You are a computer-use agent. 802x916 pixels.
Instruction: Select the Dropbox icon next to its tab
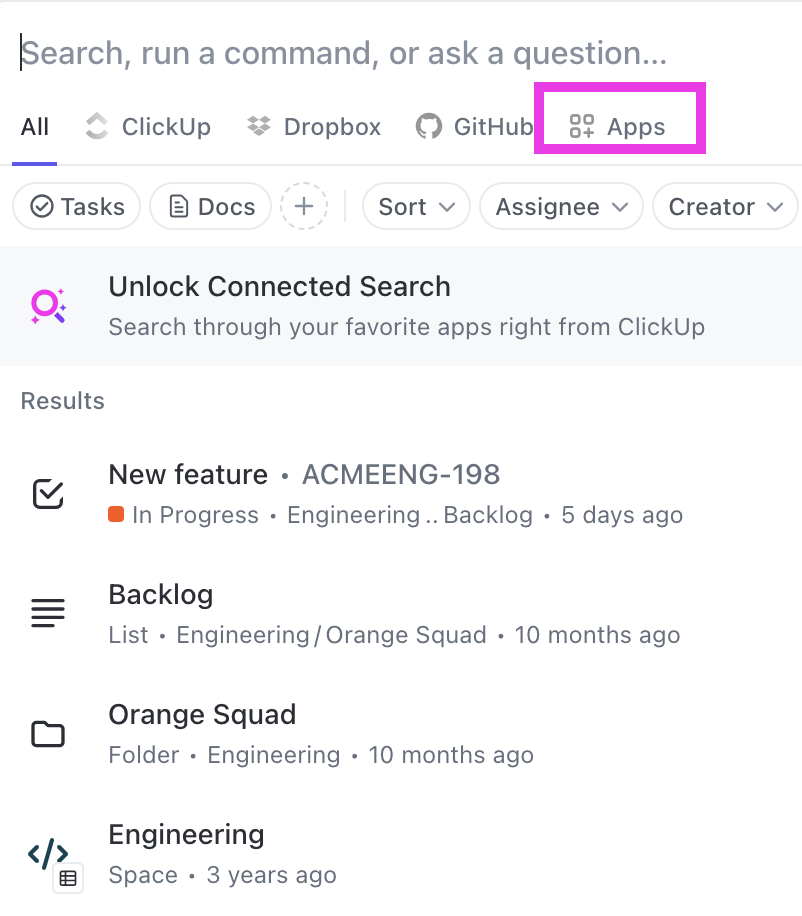(x=257, y=126)
